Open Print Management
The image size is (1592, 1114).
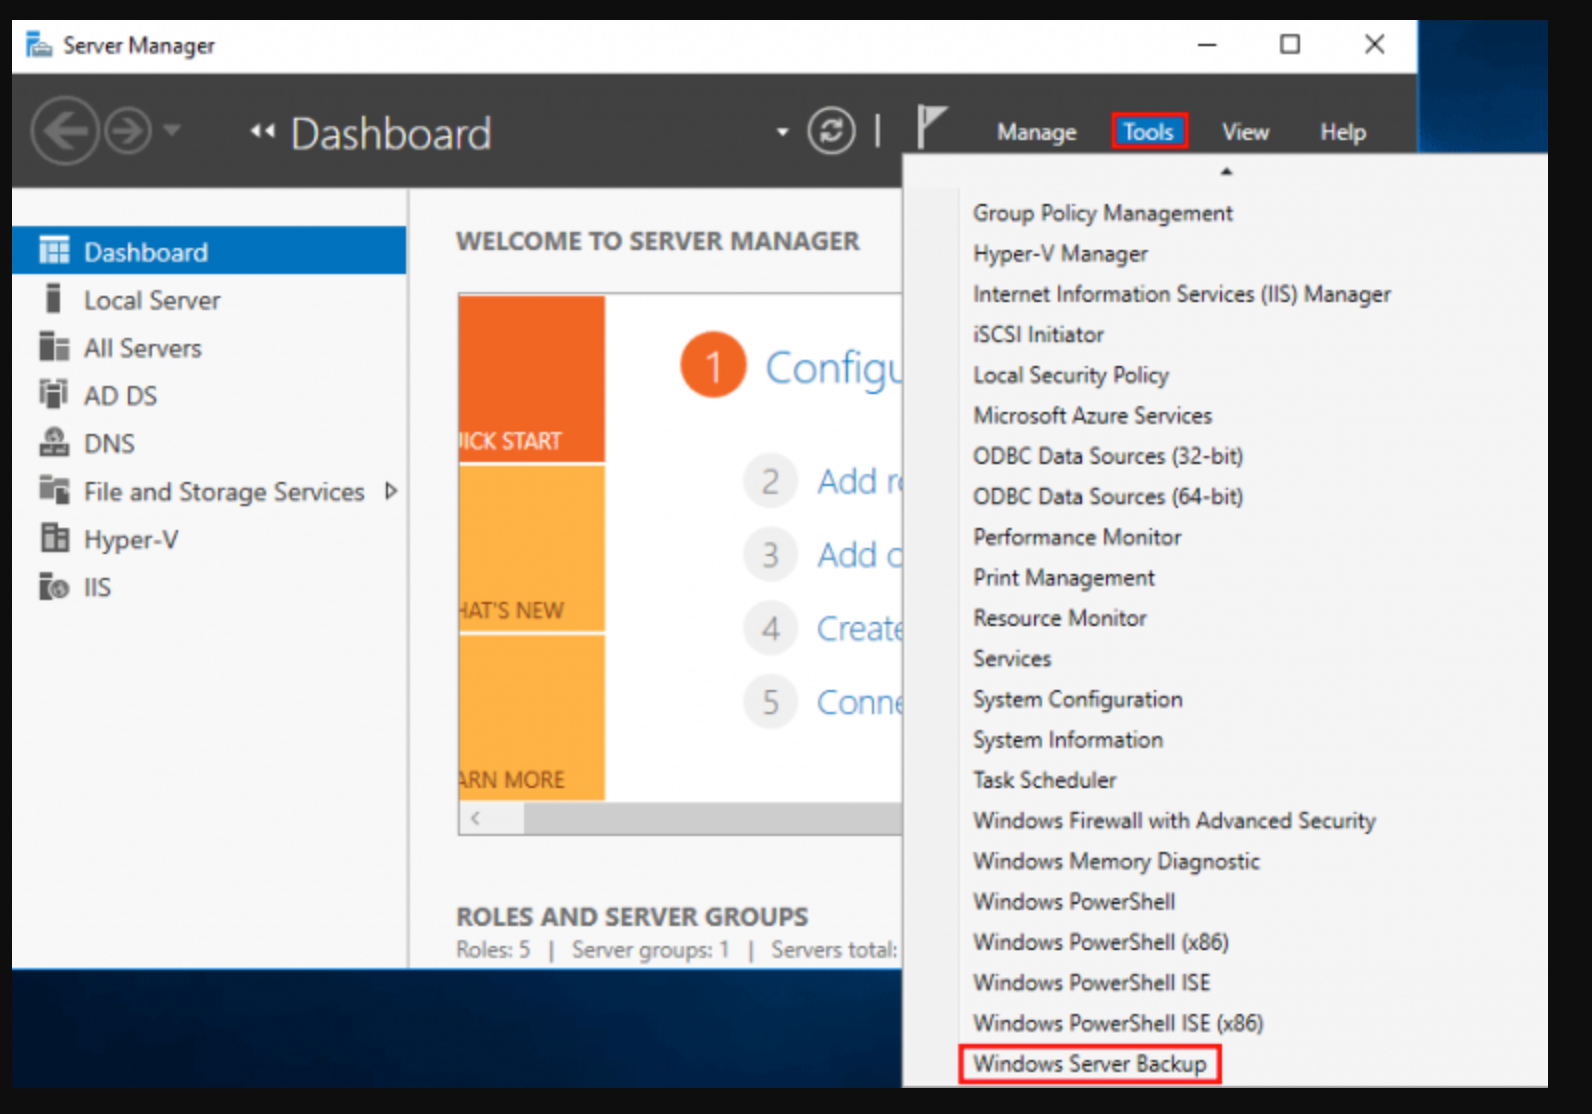1063,578
